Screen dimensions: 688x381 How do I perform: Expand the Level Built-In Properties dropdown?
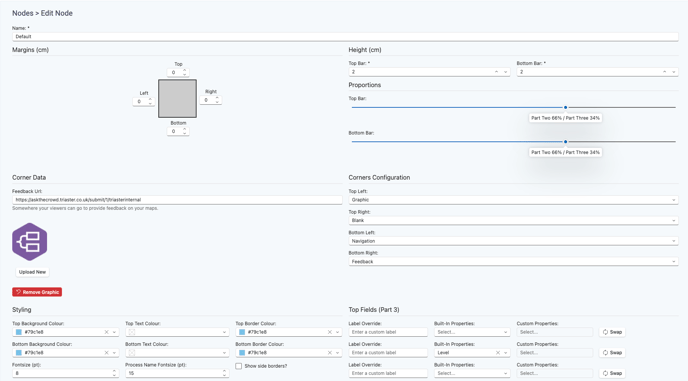pos(505,352)
